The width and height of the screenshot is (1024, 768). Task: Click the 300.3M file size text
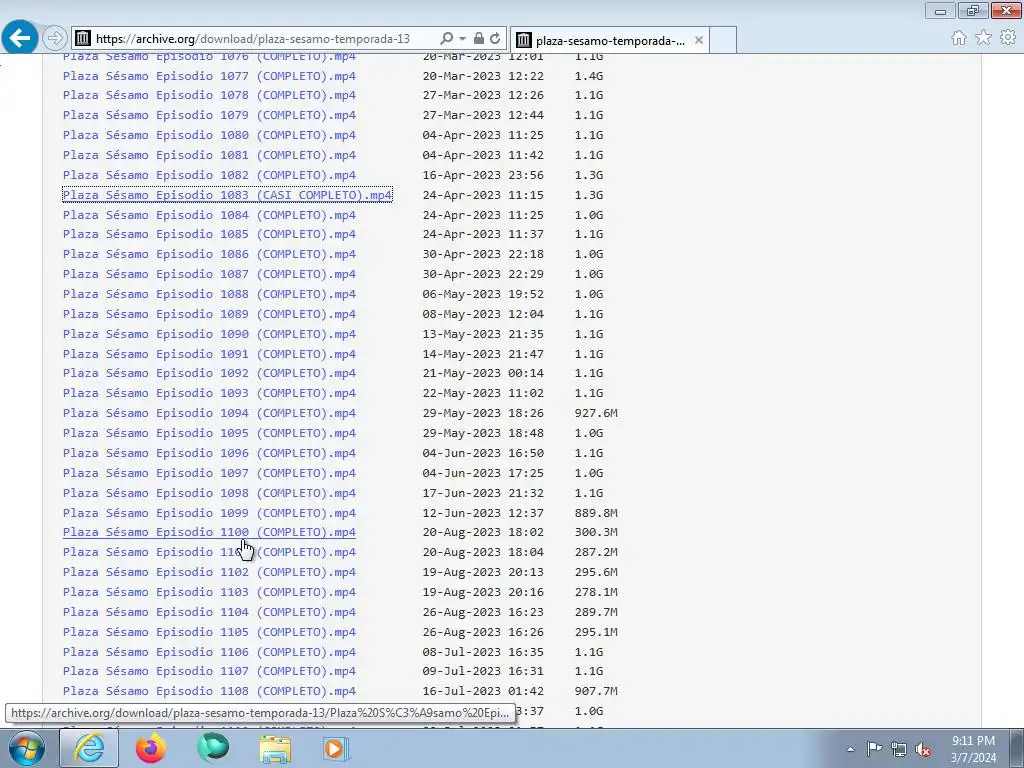point(596,532)
